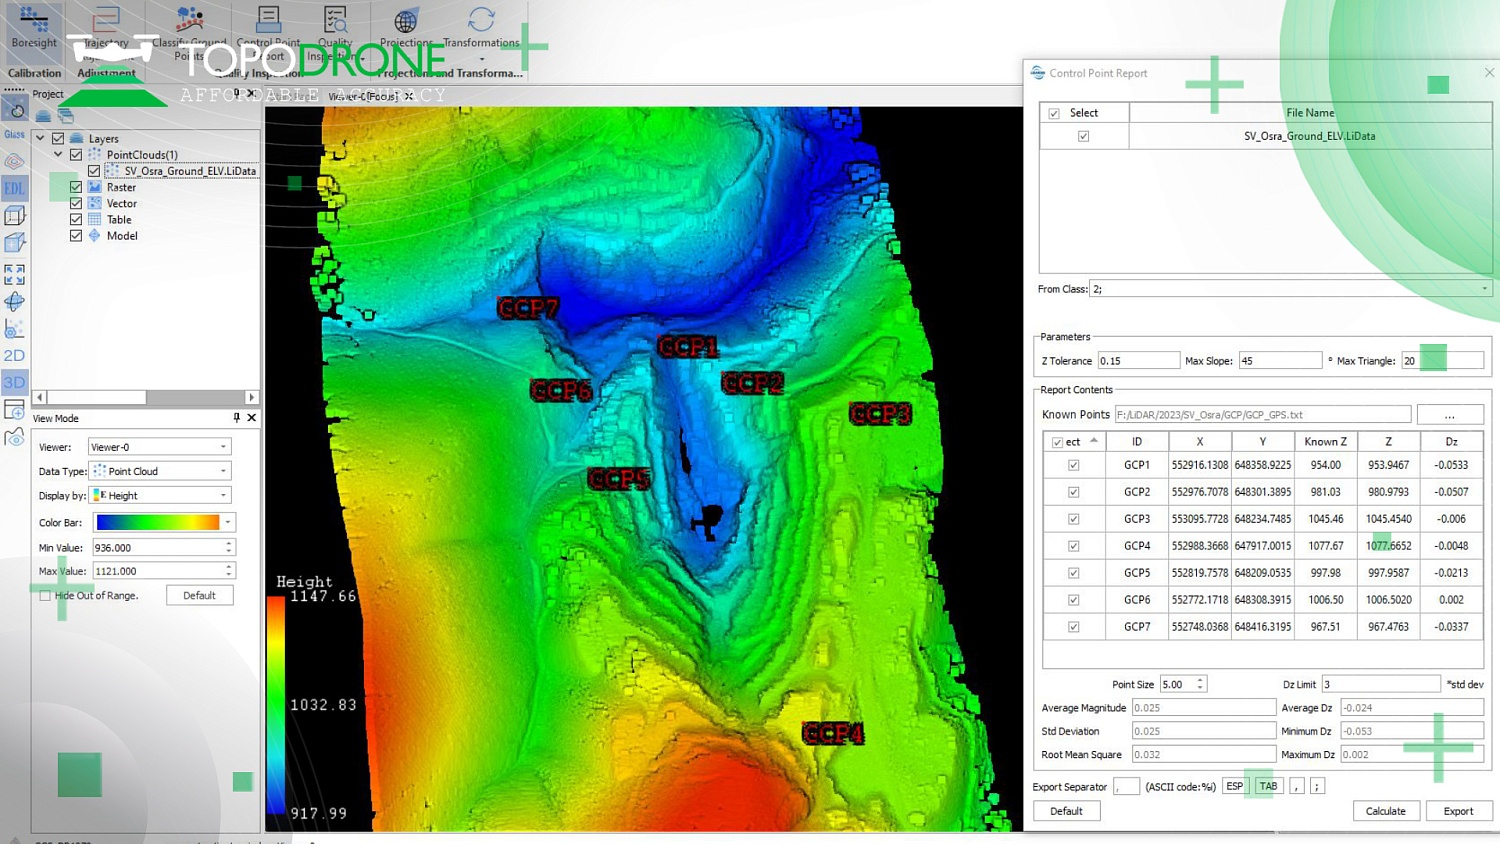
Task: Click Export to save the control point report
Action: coord(1459,811)
